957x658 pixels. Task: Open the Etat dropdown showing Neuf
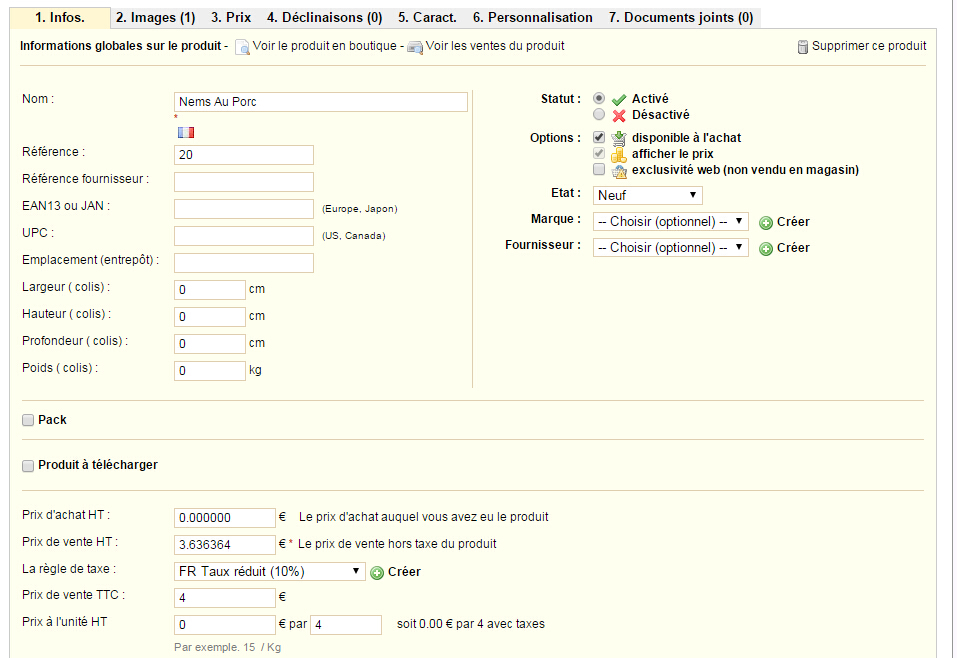pyautogui.click(x=648, y=195)
